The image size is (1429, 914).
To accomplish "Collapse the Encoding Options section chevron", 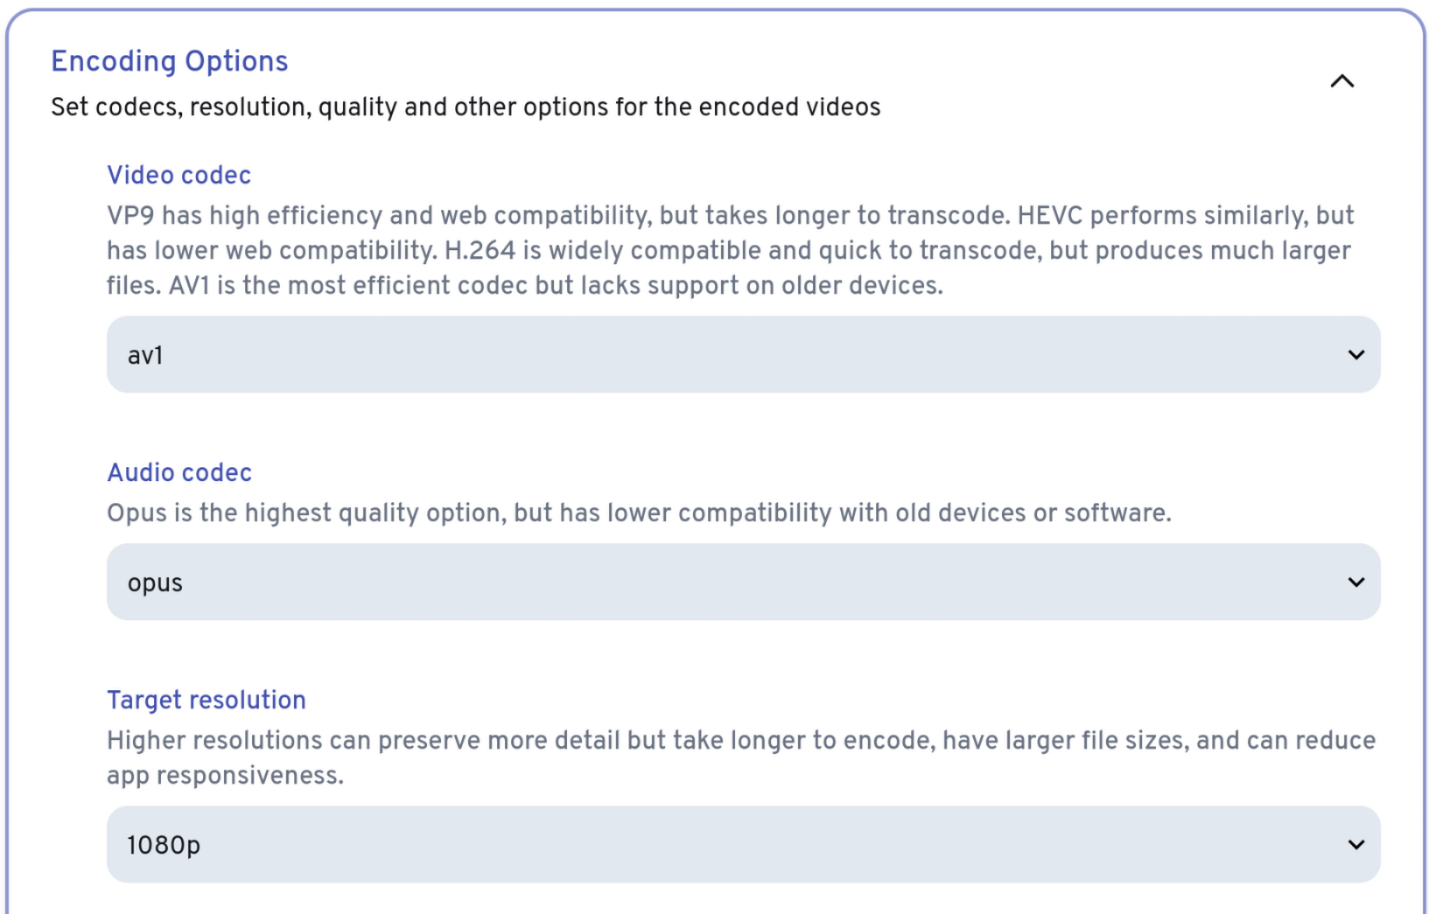I will (1342, 81).
